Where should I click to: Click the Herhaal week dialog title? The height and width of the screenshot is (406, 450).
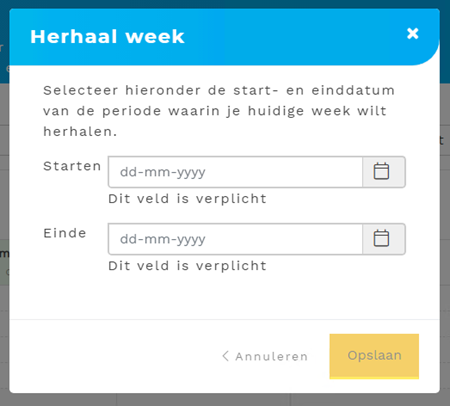click(107, 36)
